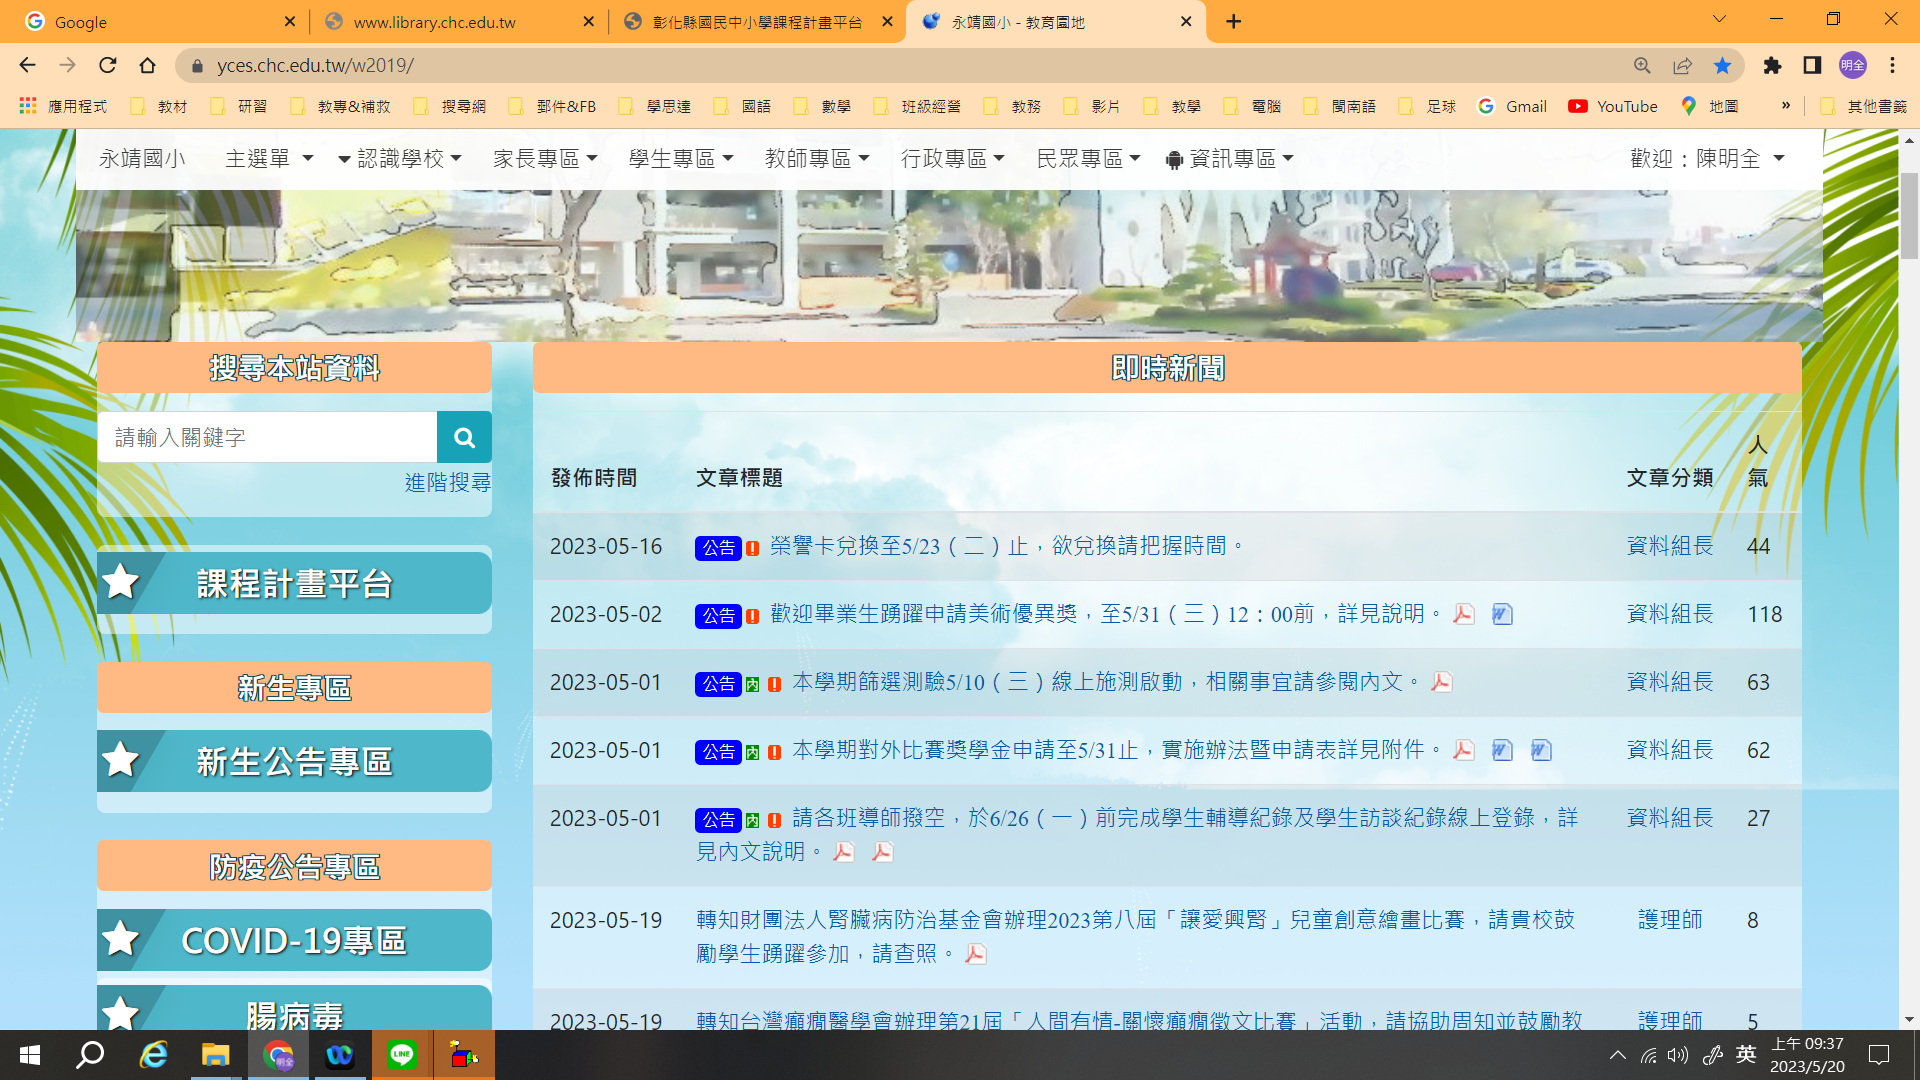The image size is (1920, 1080).
Task: Open 教專&補救 bookmark folder
Action: [341, 106]
